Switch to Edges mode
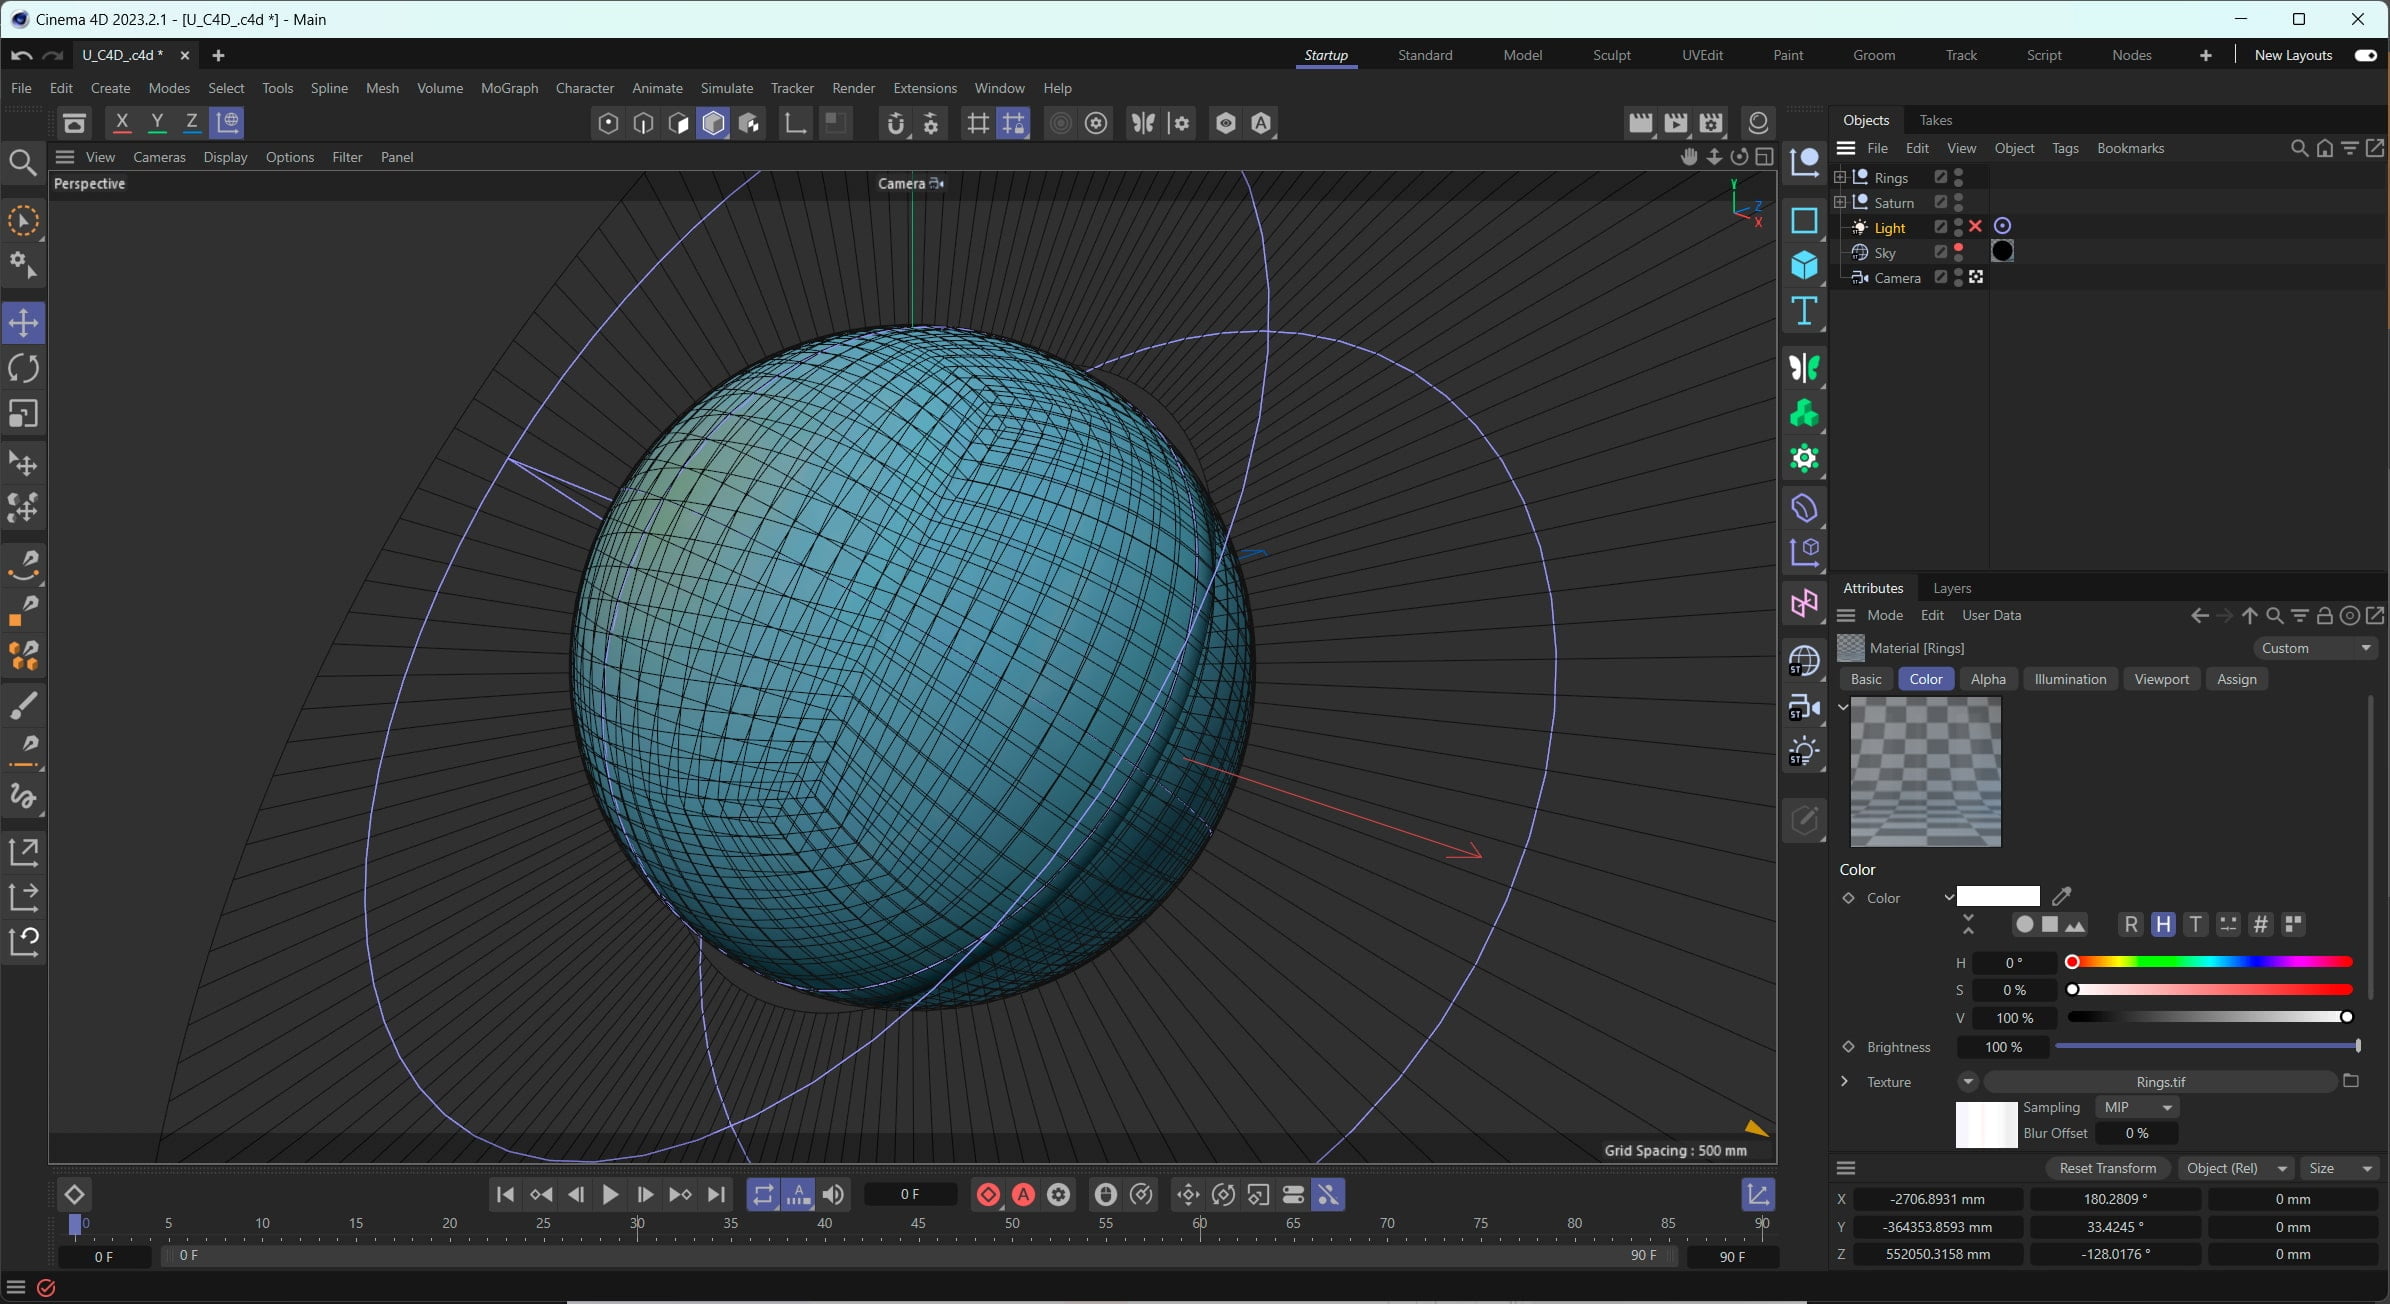Image resolution: width=2390 pixels, height=1304 pixels. coord(643,123)
